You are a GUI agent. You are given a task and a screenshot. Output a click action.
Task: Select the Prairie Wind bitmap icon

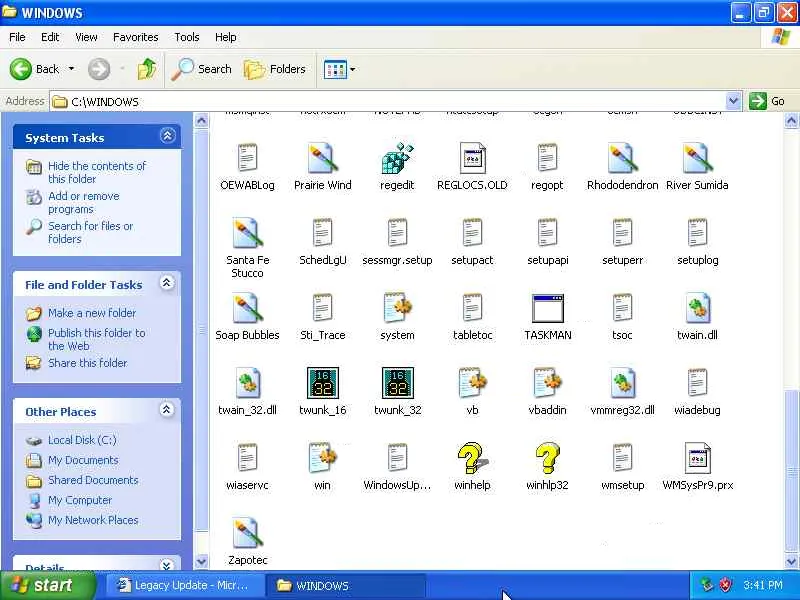point(322,158)
